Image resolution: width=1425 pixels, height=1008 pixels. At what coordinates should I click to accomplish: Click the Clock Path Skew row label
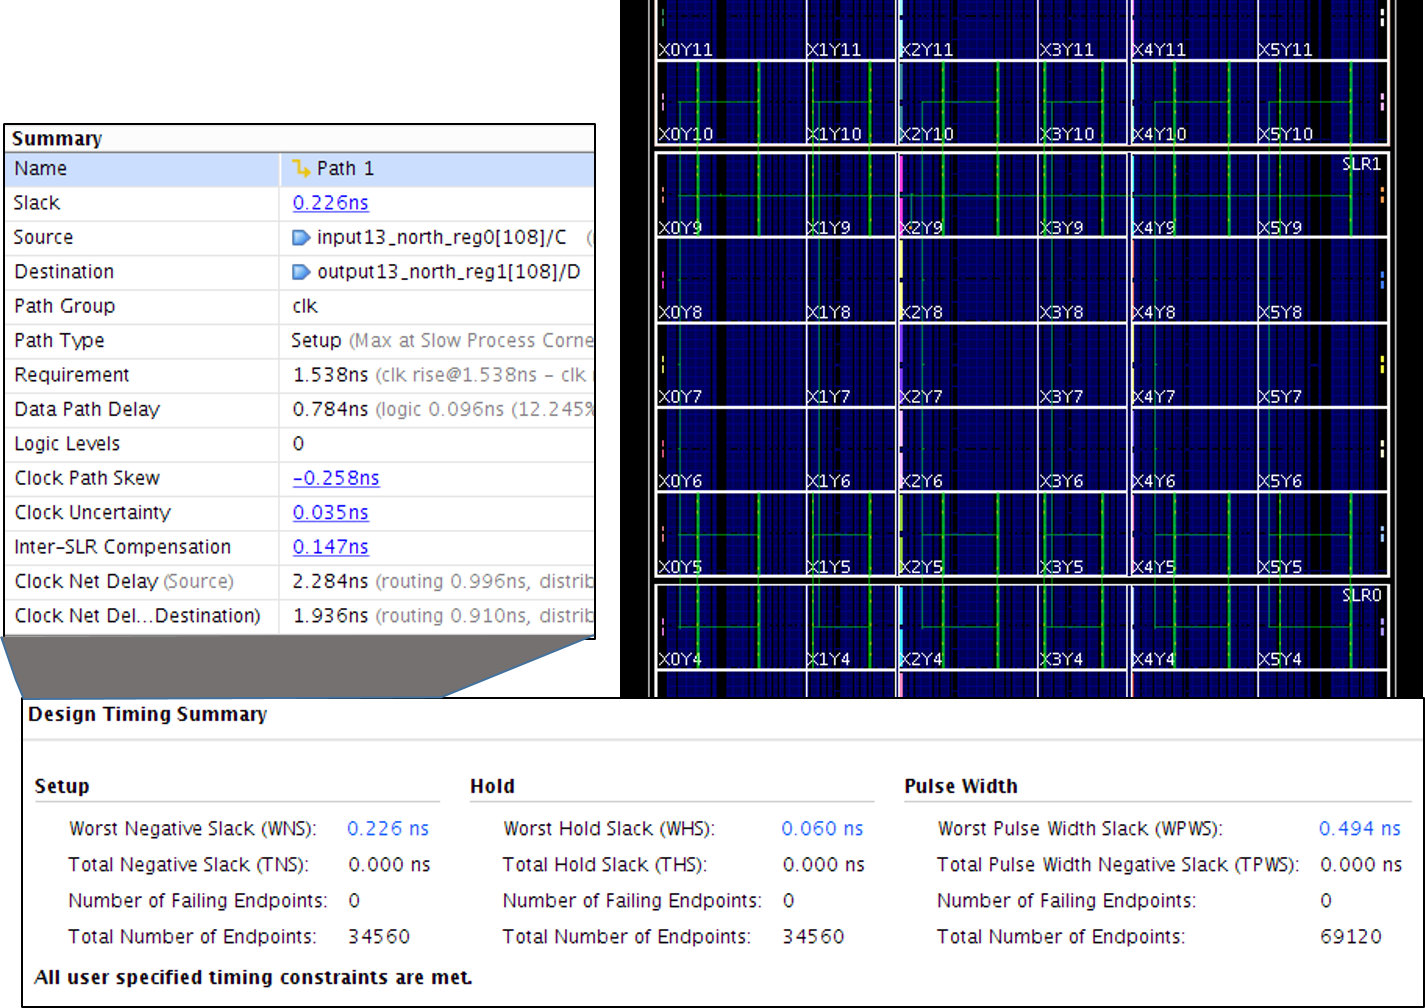pos(87,478)
